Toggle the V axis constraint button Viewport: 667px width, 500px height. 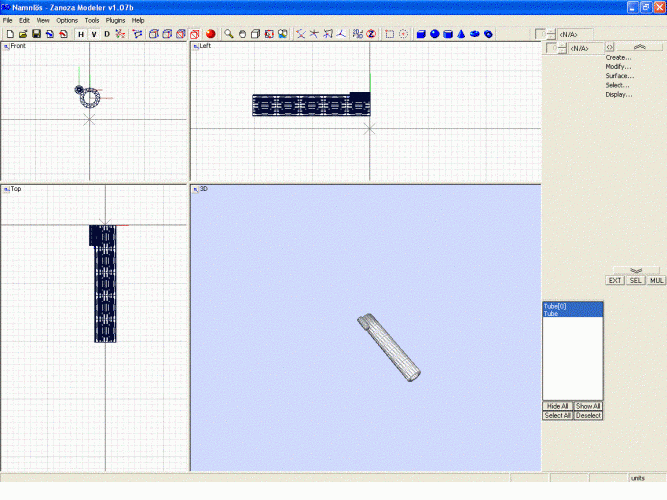tap(94, 34)
